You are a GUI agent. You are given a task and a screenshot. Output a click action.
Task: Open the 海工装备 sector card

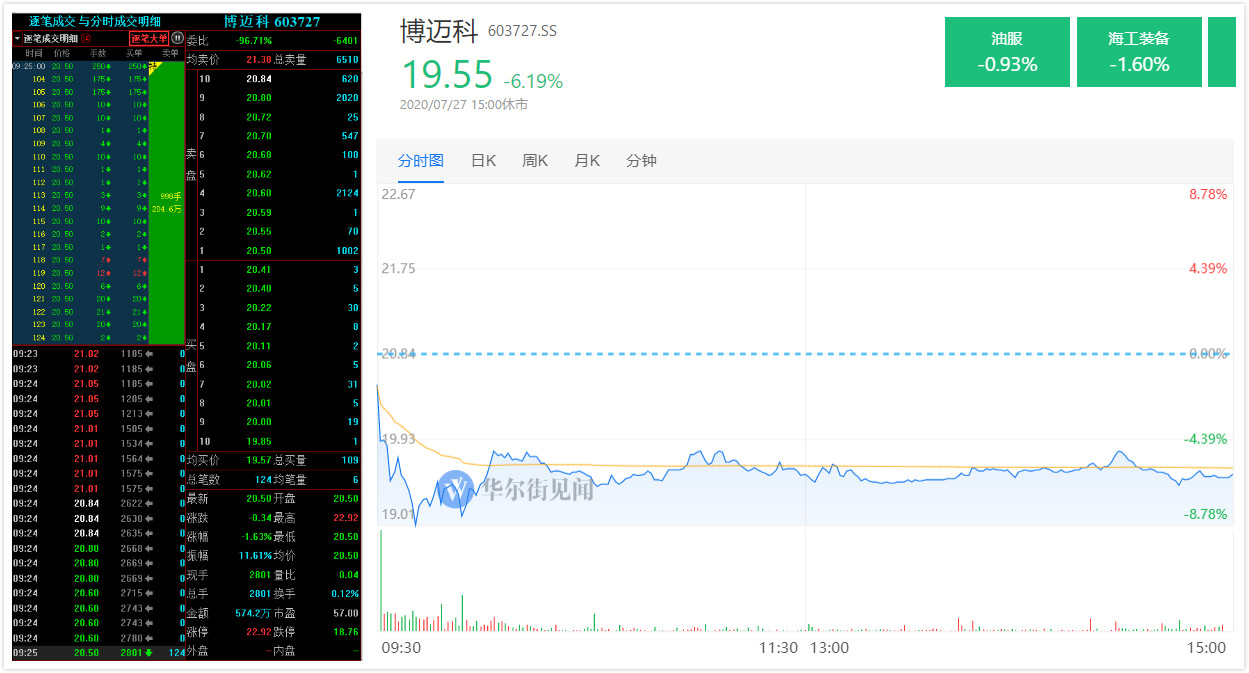pos(1139,52)
